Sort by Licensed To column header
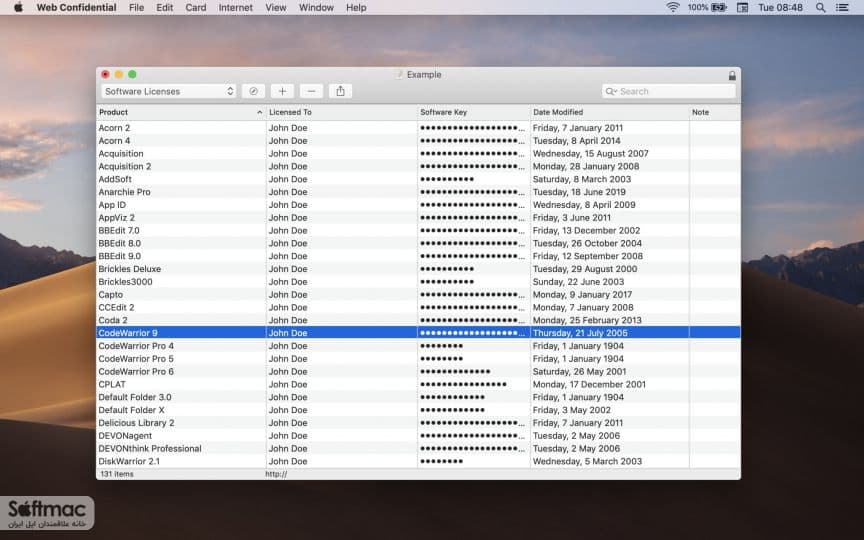The height and width of the screenshot is (540, 864). (342, 112)
